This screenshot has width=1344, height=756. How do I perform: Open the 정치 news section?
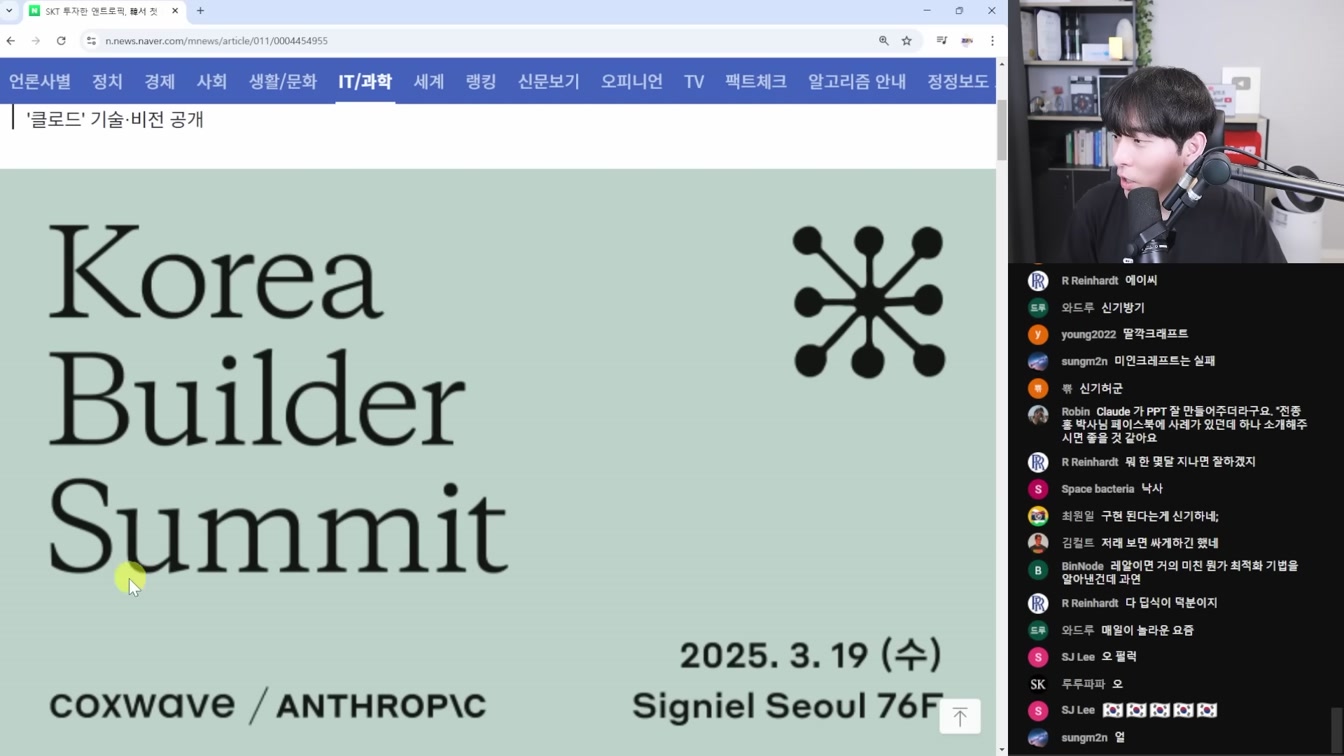click(x=107, y=82)
